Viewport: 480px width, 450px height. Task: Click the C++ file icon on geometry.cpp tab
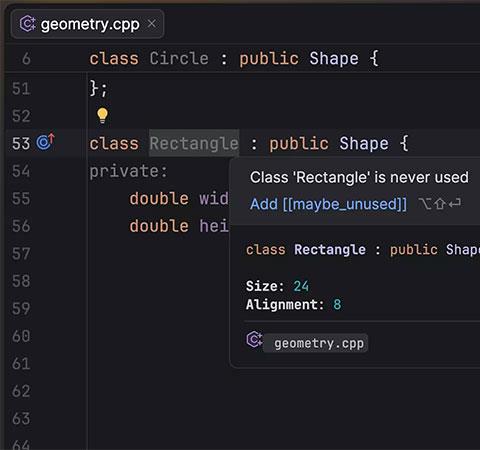pos(28,24)
